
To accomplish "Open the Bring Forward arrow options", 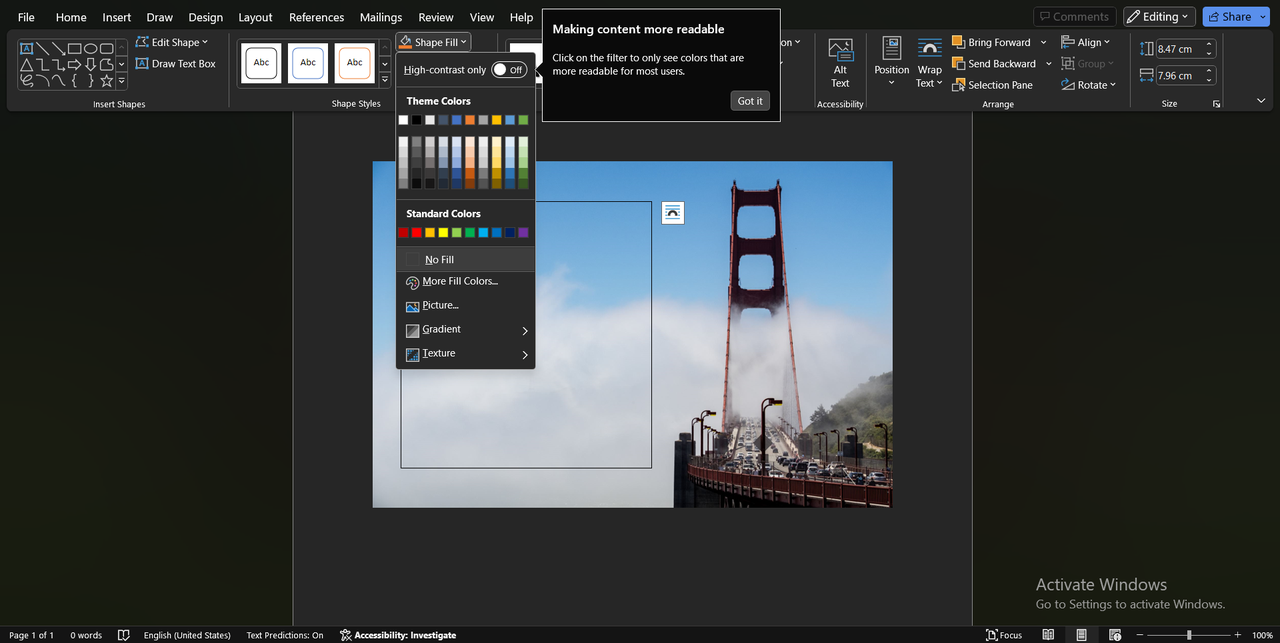I will 1043,43.
